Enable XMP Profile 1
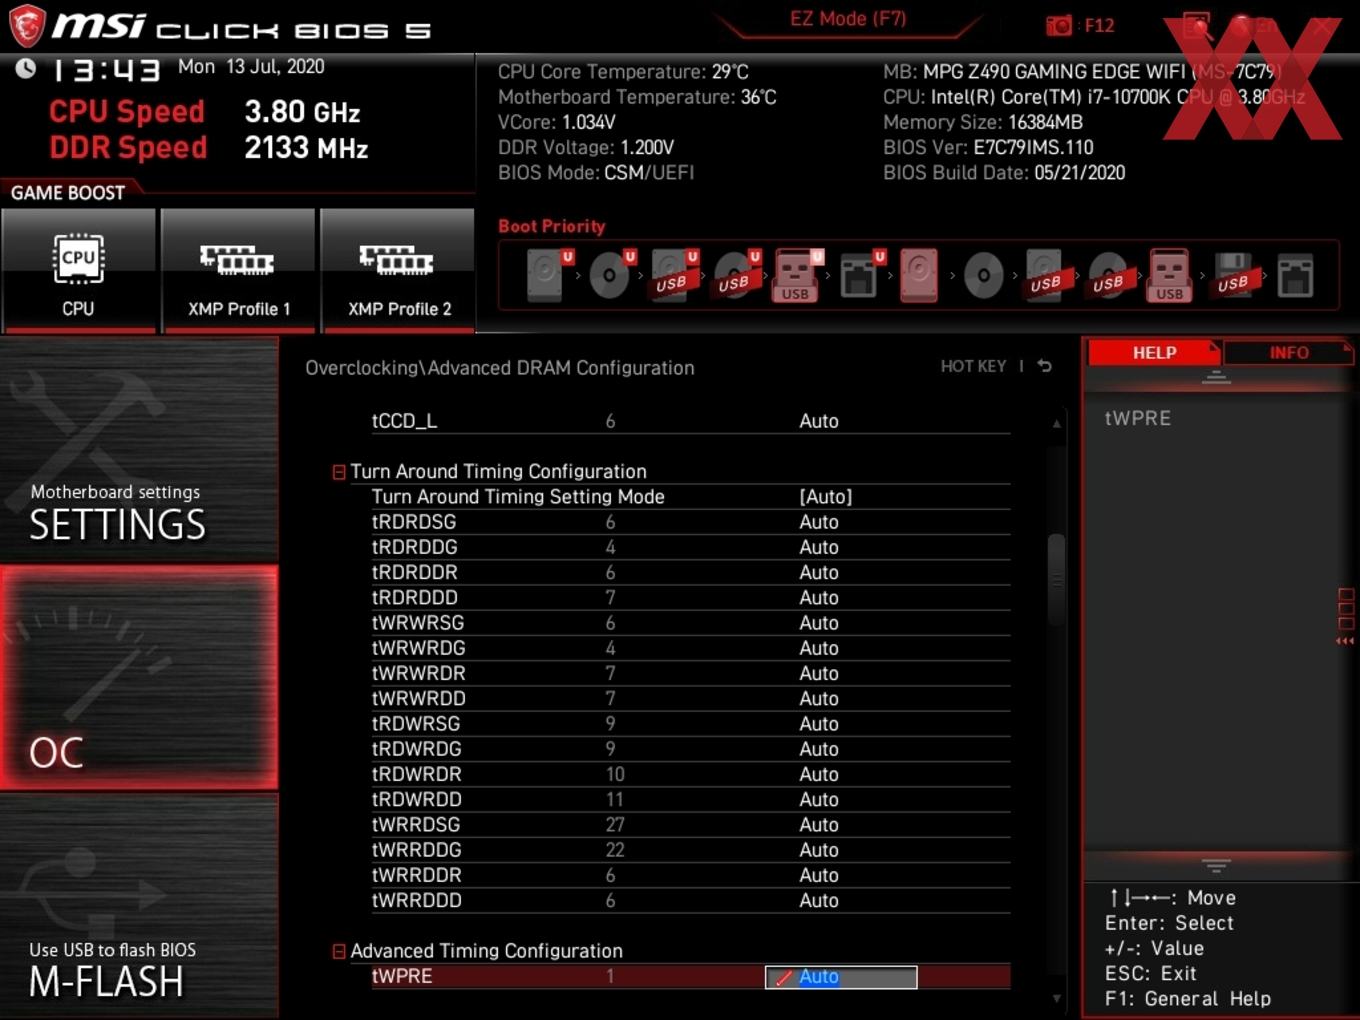The width and height of the screenshot is (1360, 1020). click(238, 270)
